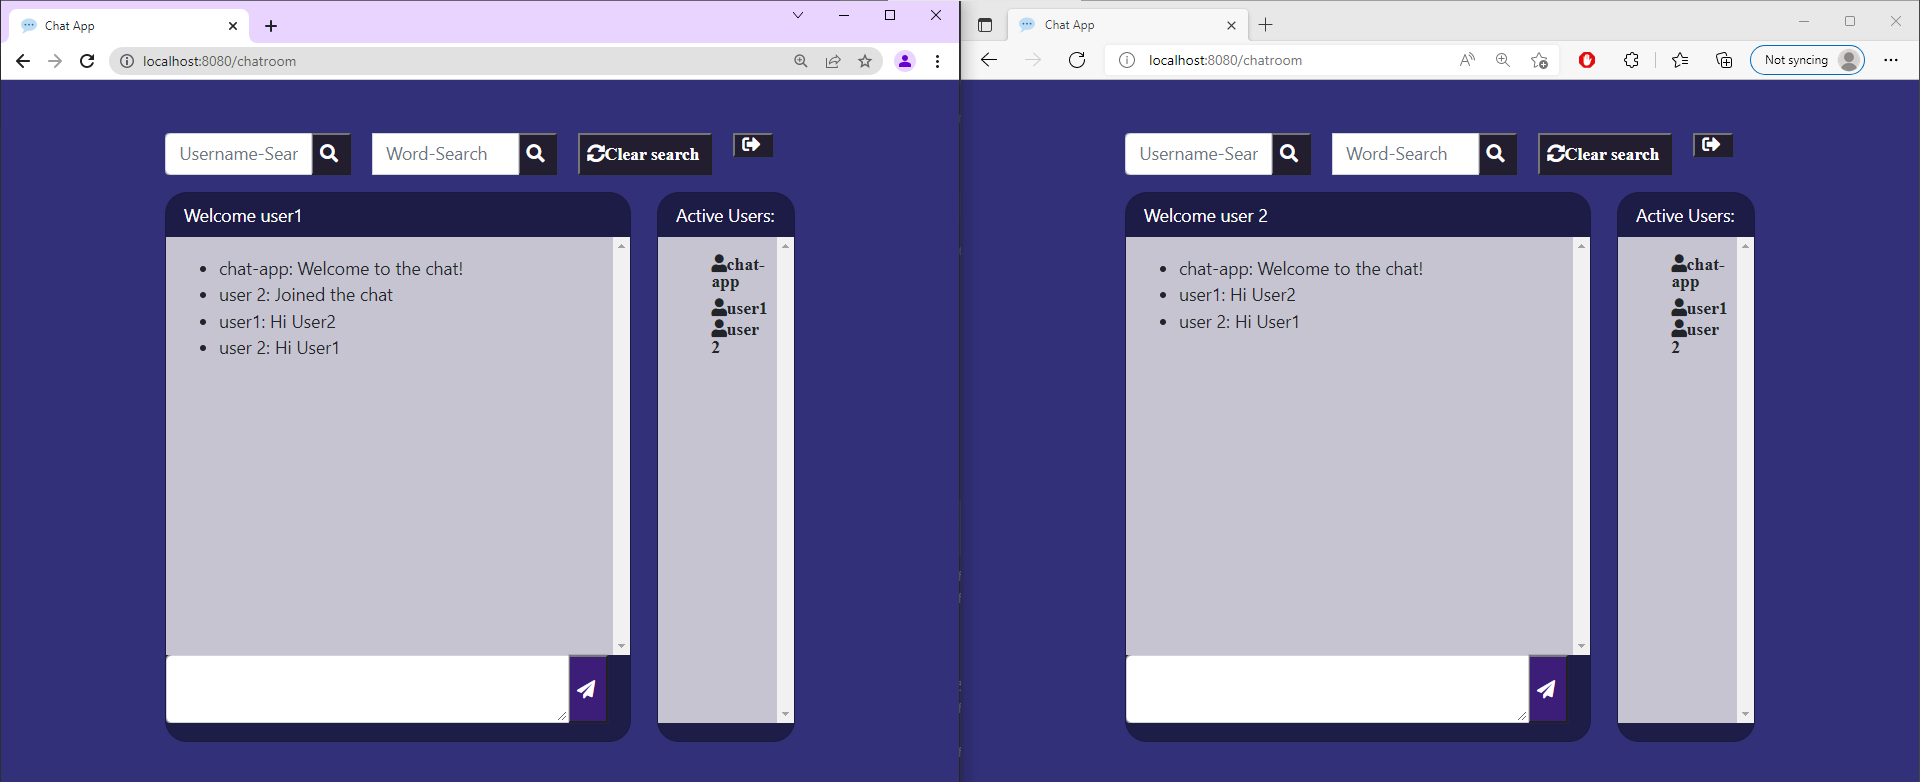The image size is (1920, 782).
Task: Focus Word-Search field in user 2 window
Action: pyautogui.click(x=1406, y=154)
